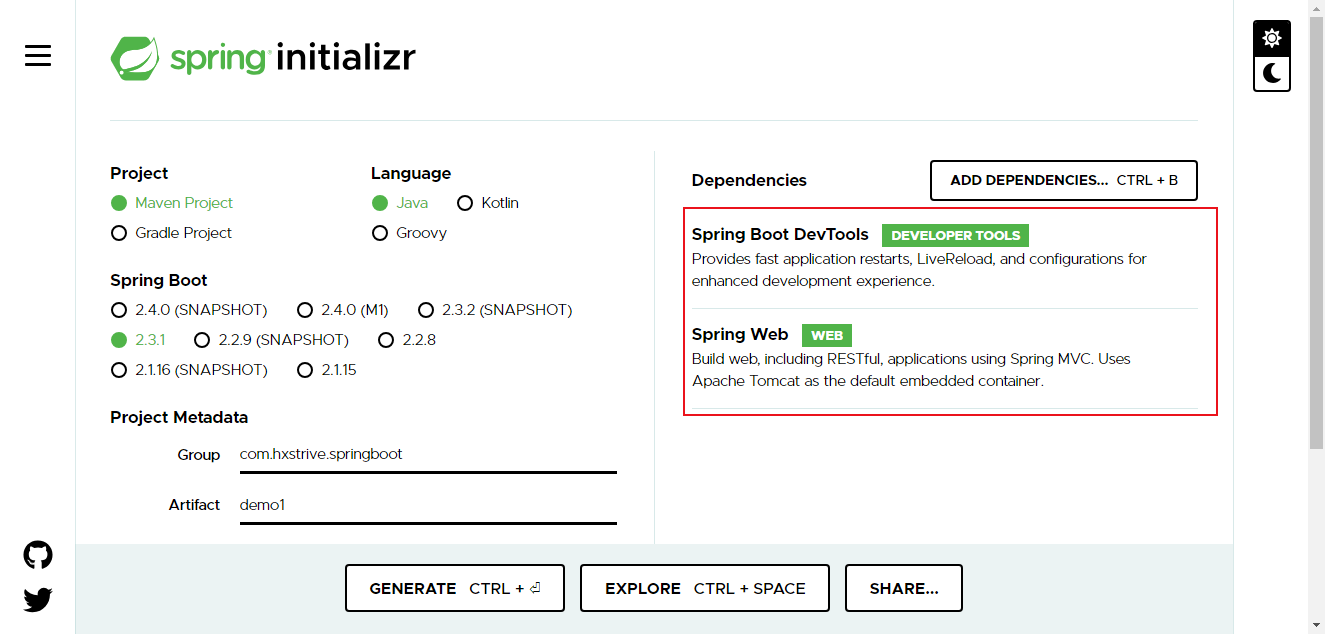Click the Group input field

[427, 454]
